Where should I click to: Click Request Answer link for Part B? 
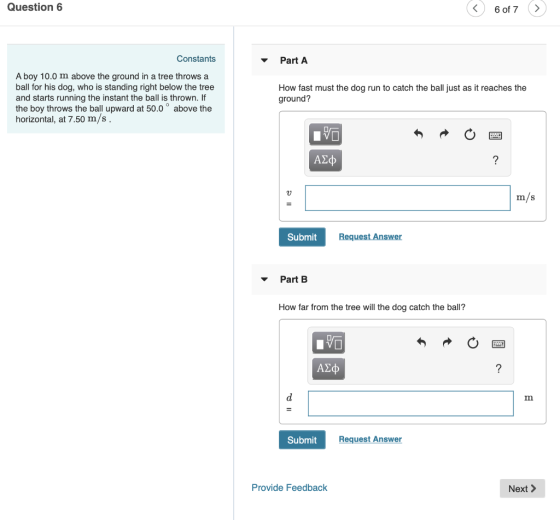[x=370, y=439]
